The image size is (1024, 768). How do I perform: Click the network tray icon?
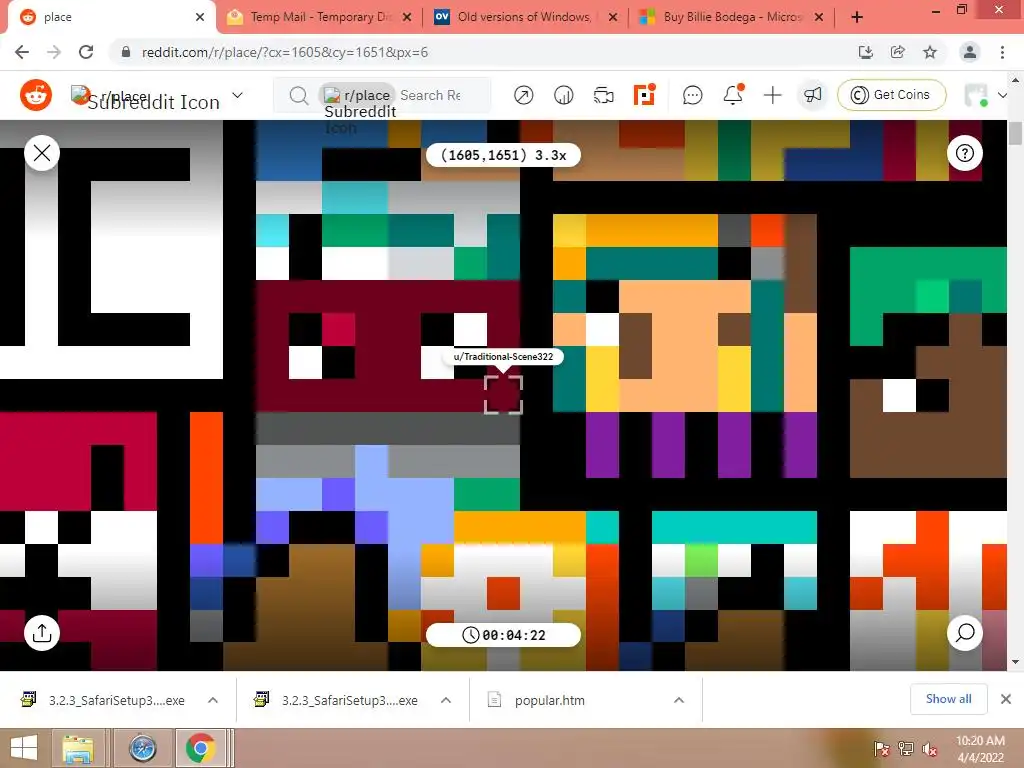pos(906,749)
